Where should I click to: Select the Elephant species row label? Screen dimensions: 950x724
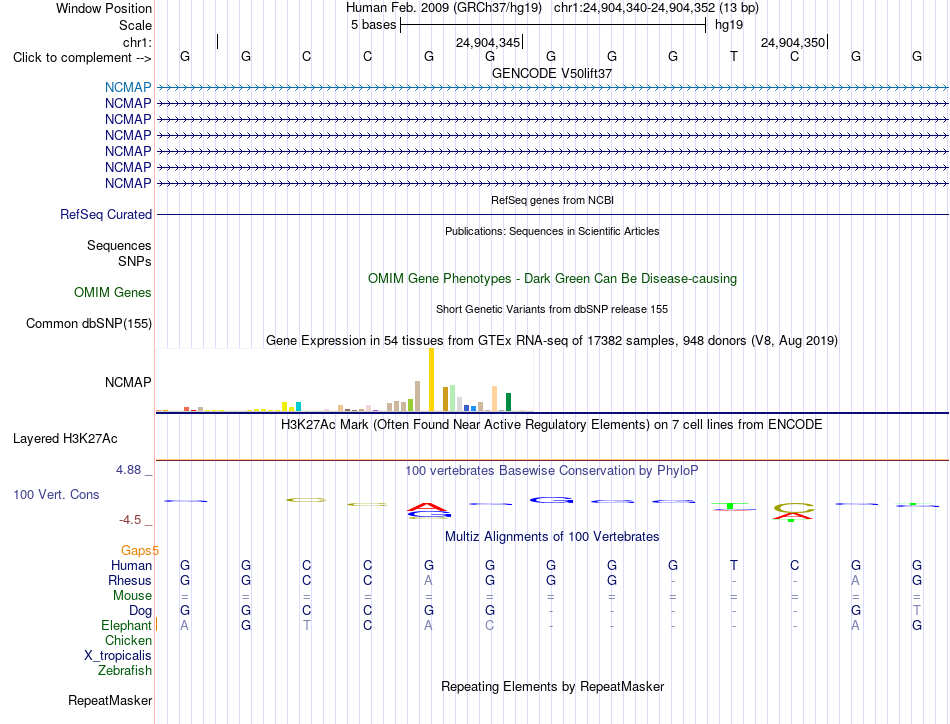click(126, 625)
